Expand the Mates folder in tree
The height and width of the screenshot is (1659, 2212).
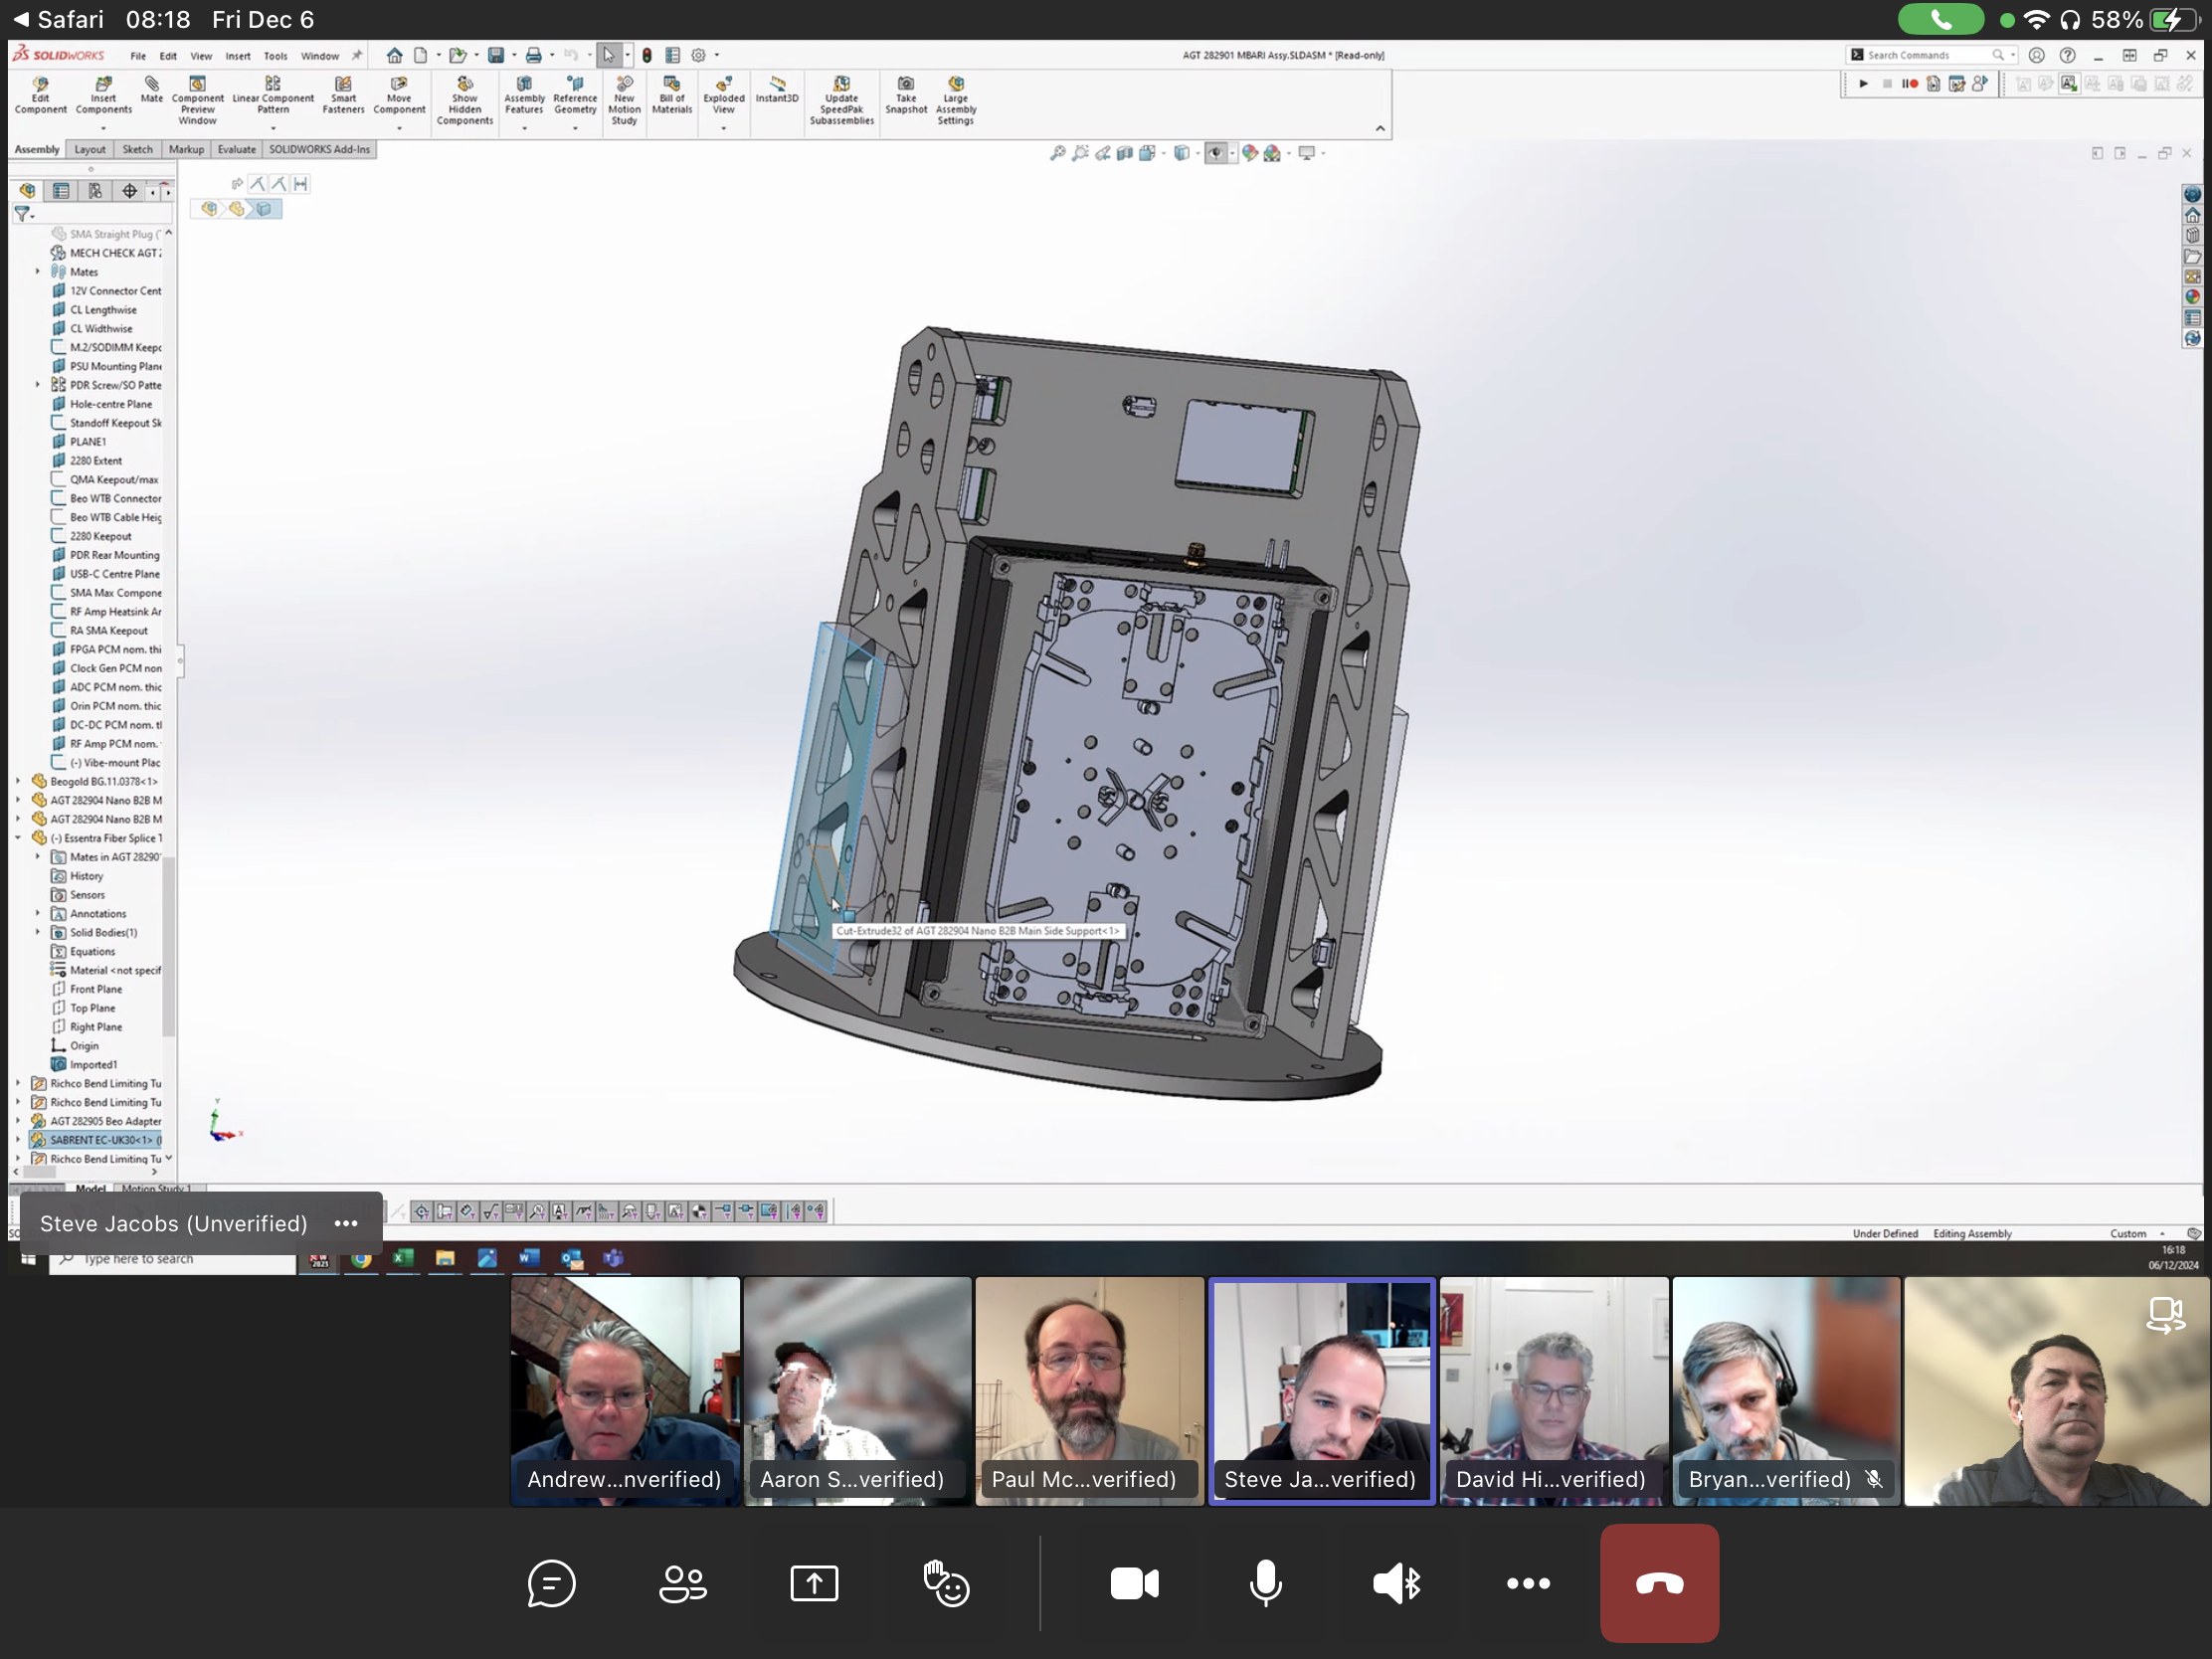[x=38, y=271]
